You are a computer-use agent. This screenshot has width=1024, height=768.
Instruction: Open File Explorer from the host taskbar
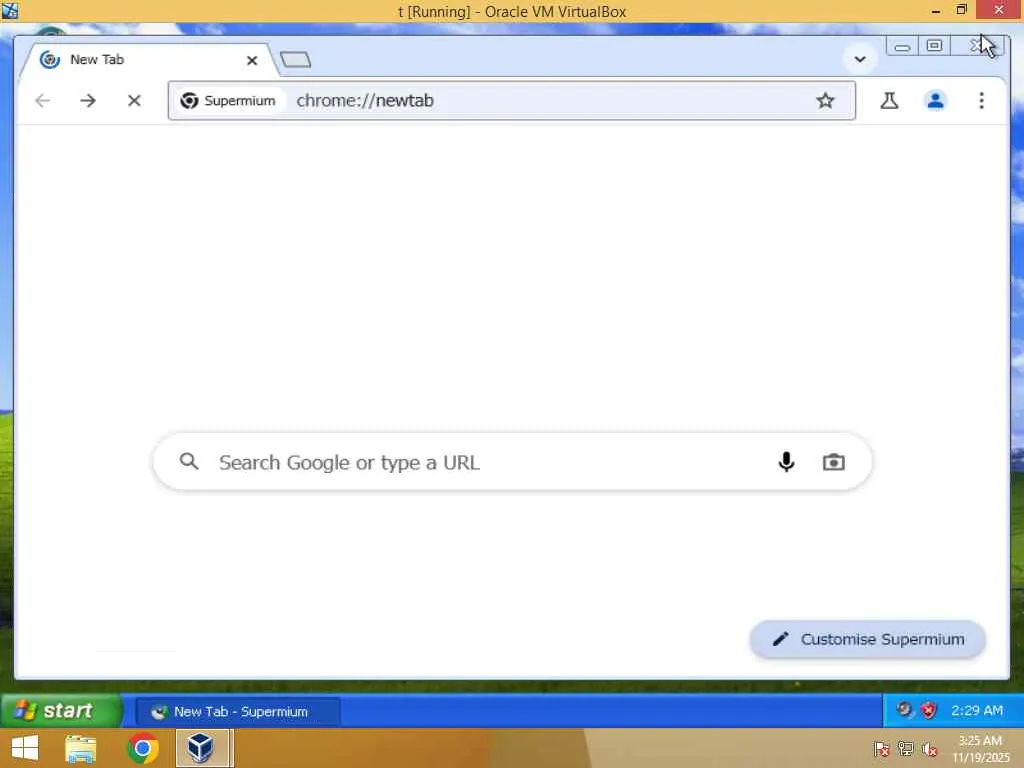click(81, 748)
